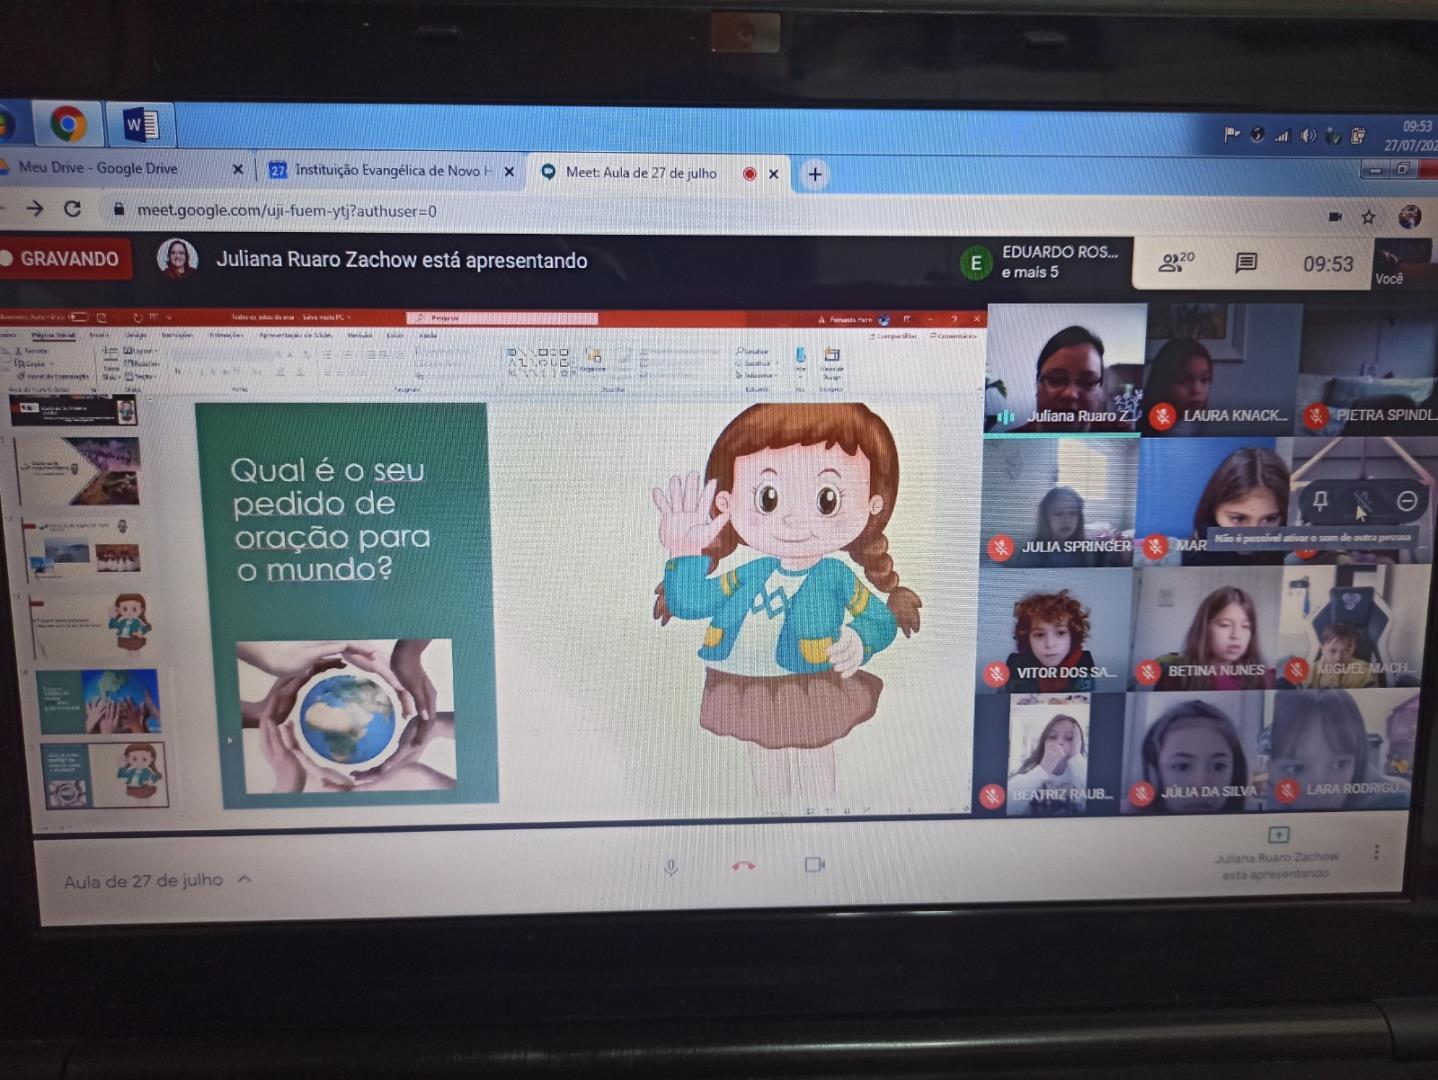Show the participants list icon

pos(1175,262)
